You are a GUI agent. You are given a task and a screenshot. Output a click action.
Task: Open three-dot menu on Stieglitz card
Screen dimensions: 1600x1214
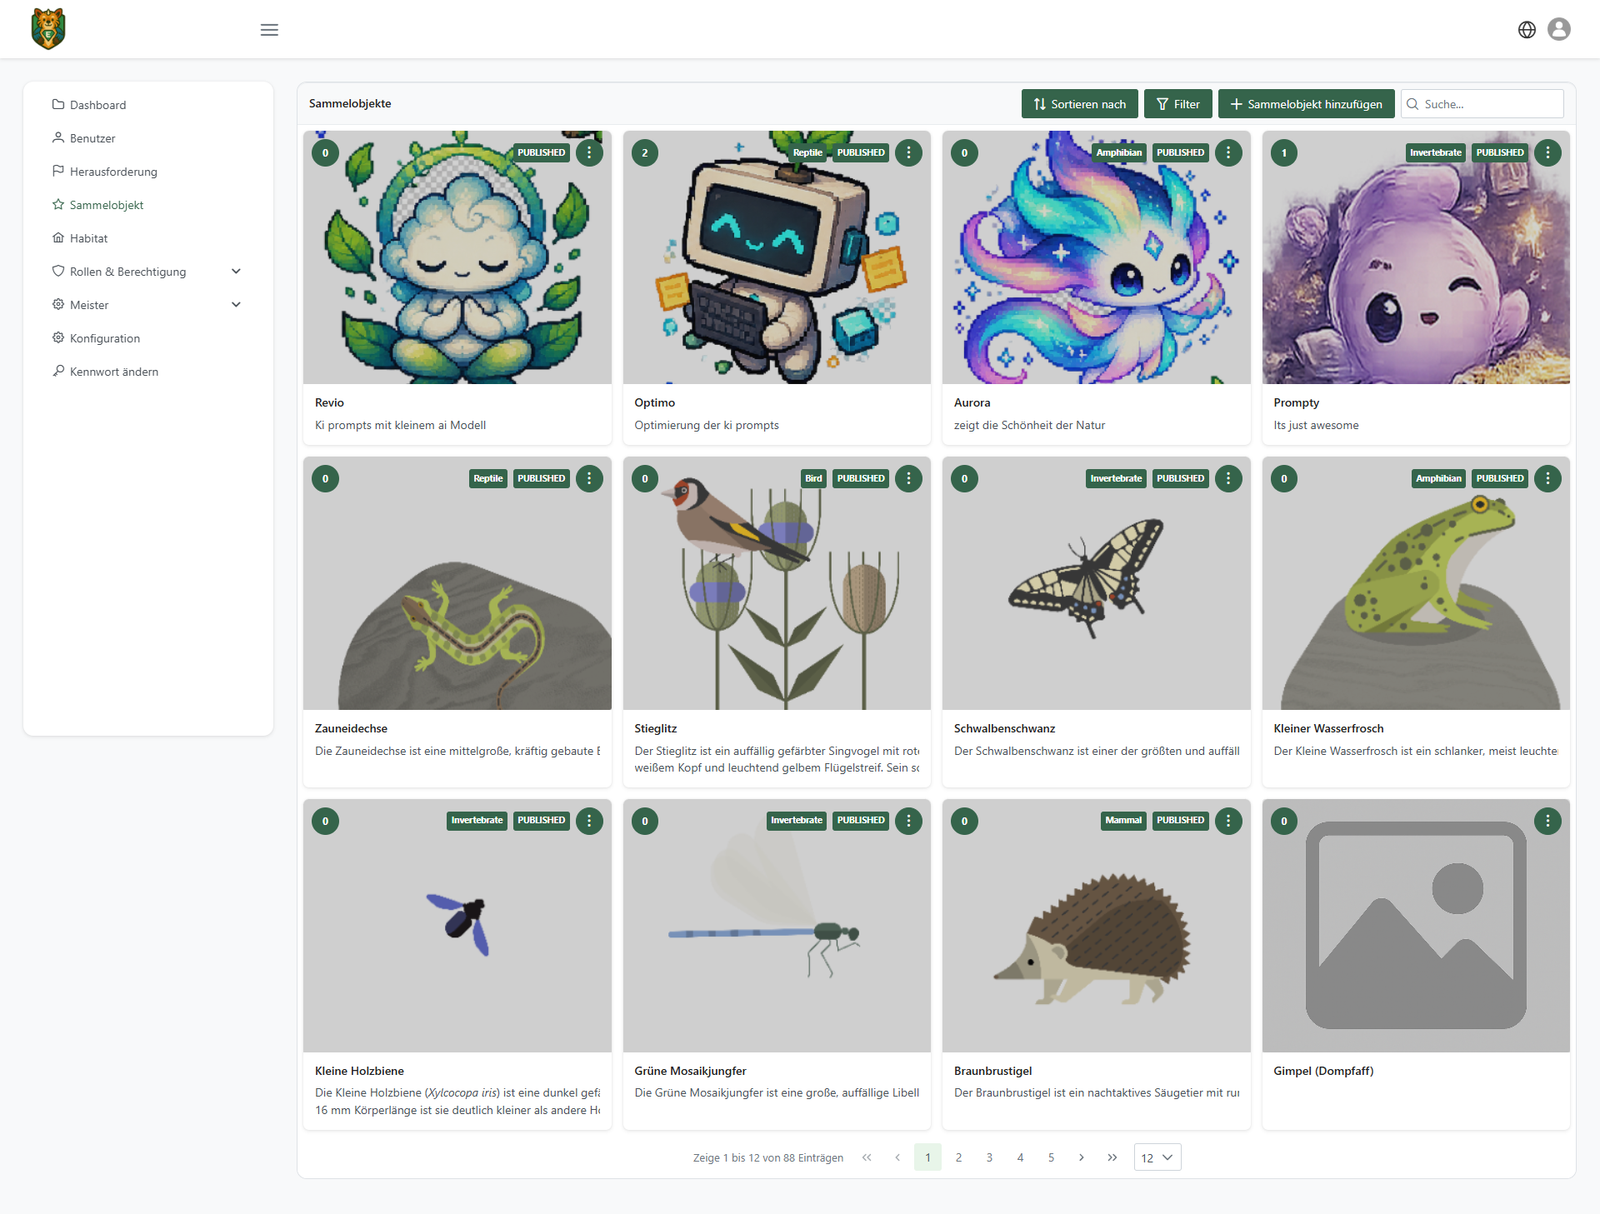[x=909, y=479]
